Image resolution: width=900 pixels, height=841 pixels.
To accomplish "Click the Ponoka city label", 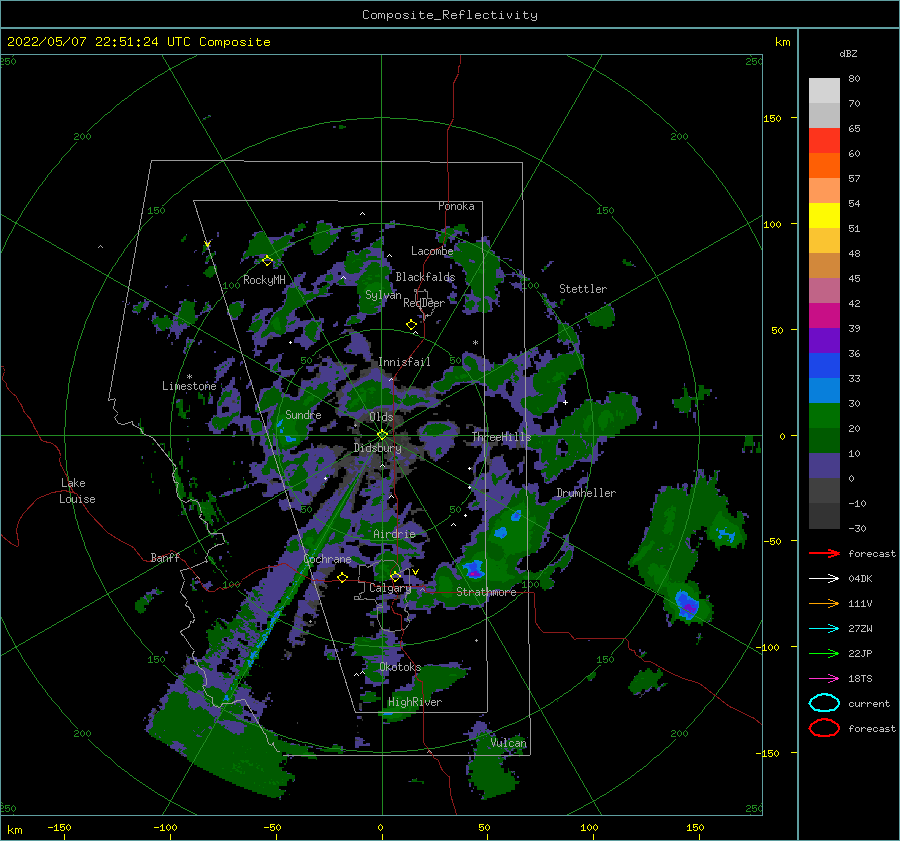I will (456, 206).
